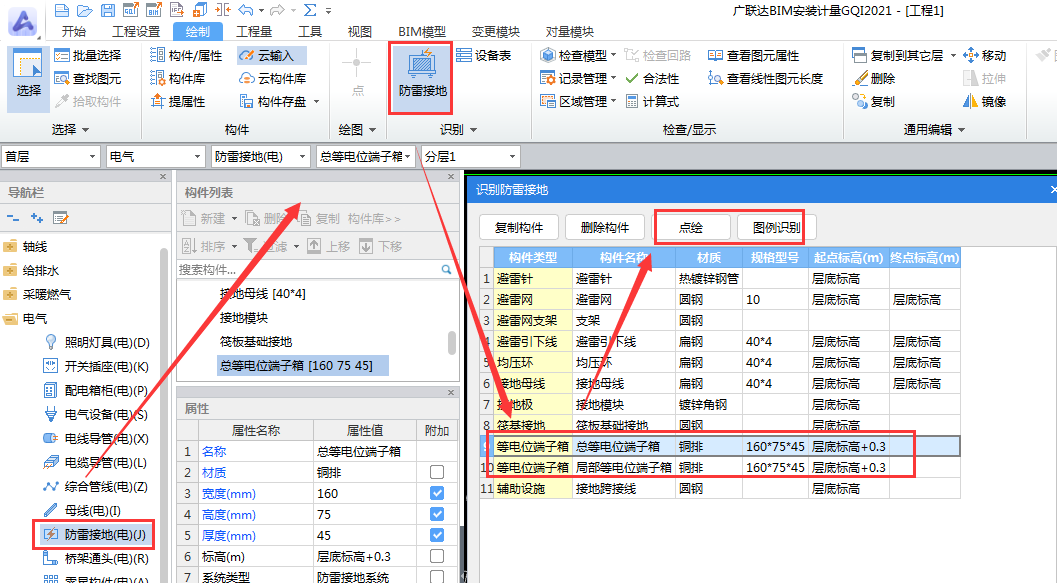Viewport: 1057px width, 583px height.
Task: Switch to the BIM模型 ribbon tab
Action: click(x=422, y=32)
